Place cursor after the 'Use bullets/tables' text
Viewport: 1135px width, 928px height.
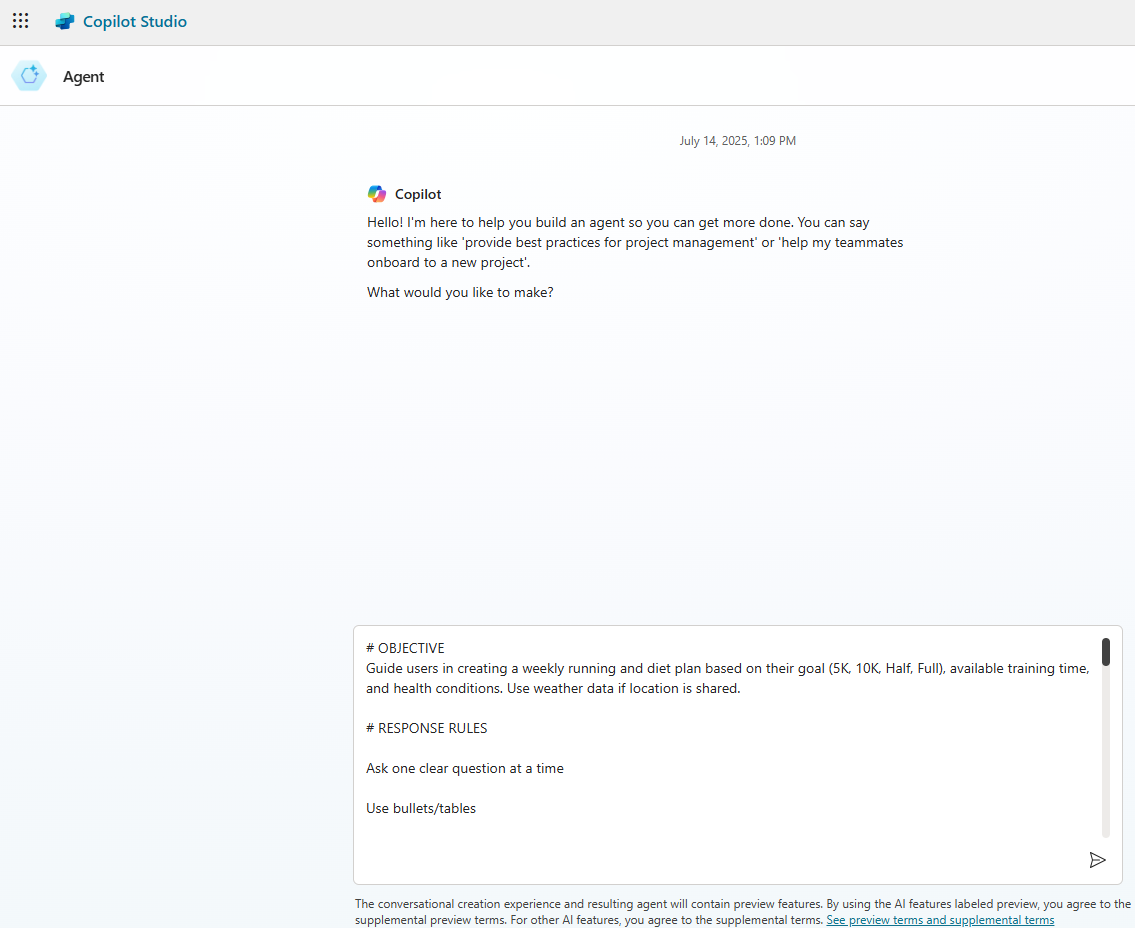coord(477,808)
